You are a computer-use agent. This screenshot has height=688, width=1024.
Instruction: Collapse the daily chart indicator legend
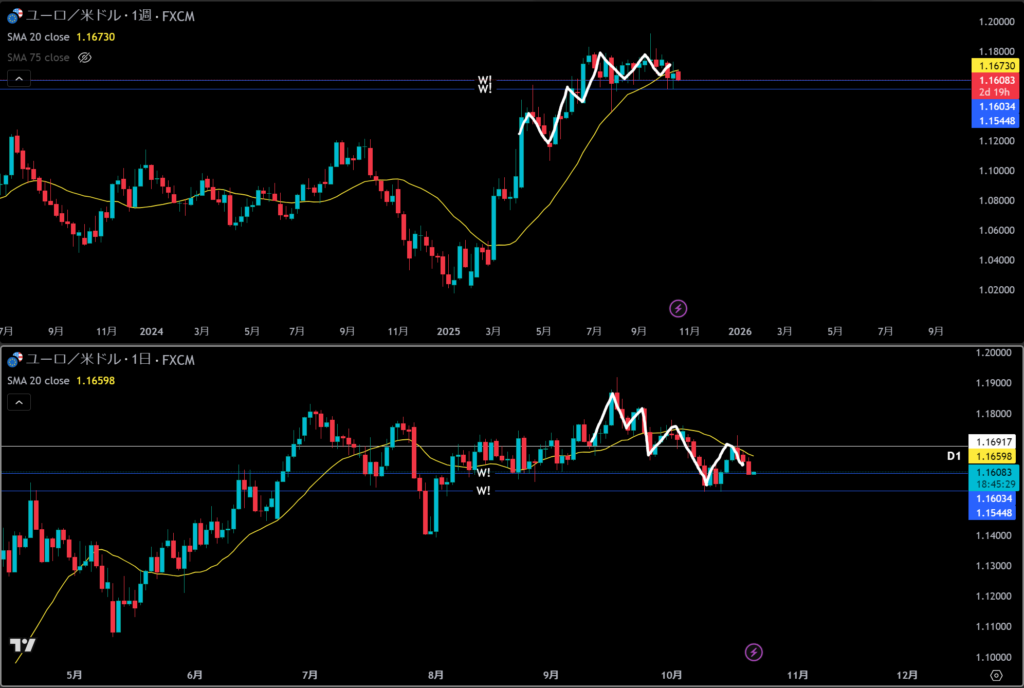tap(16, 402)
